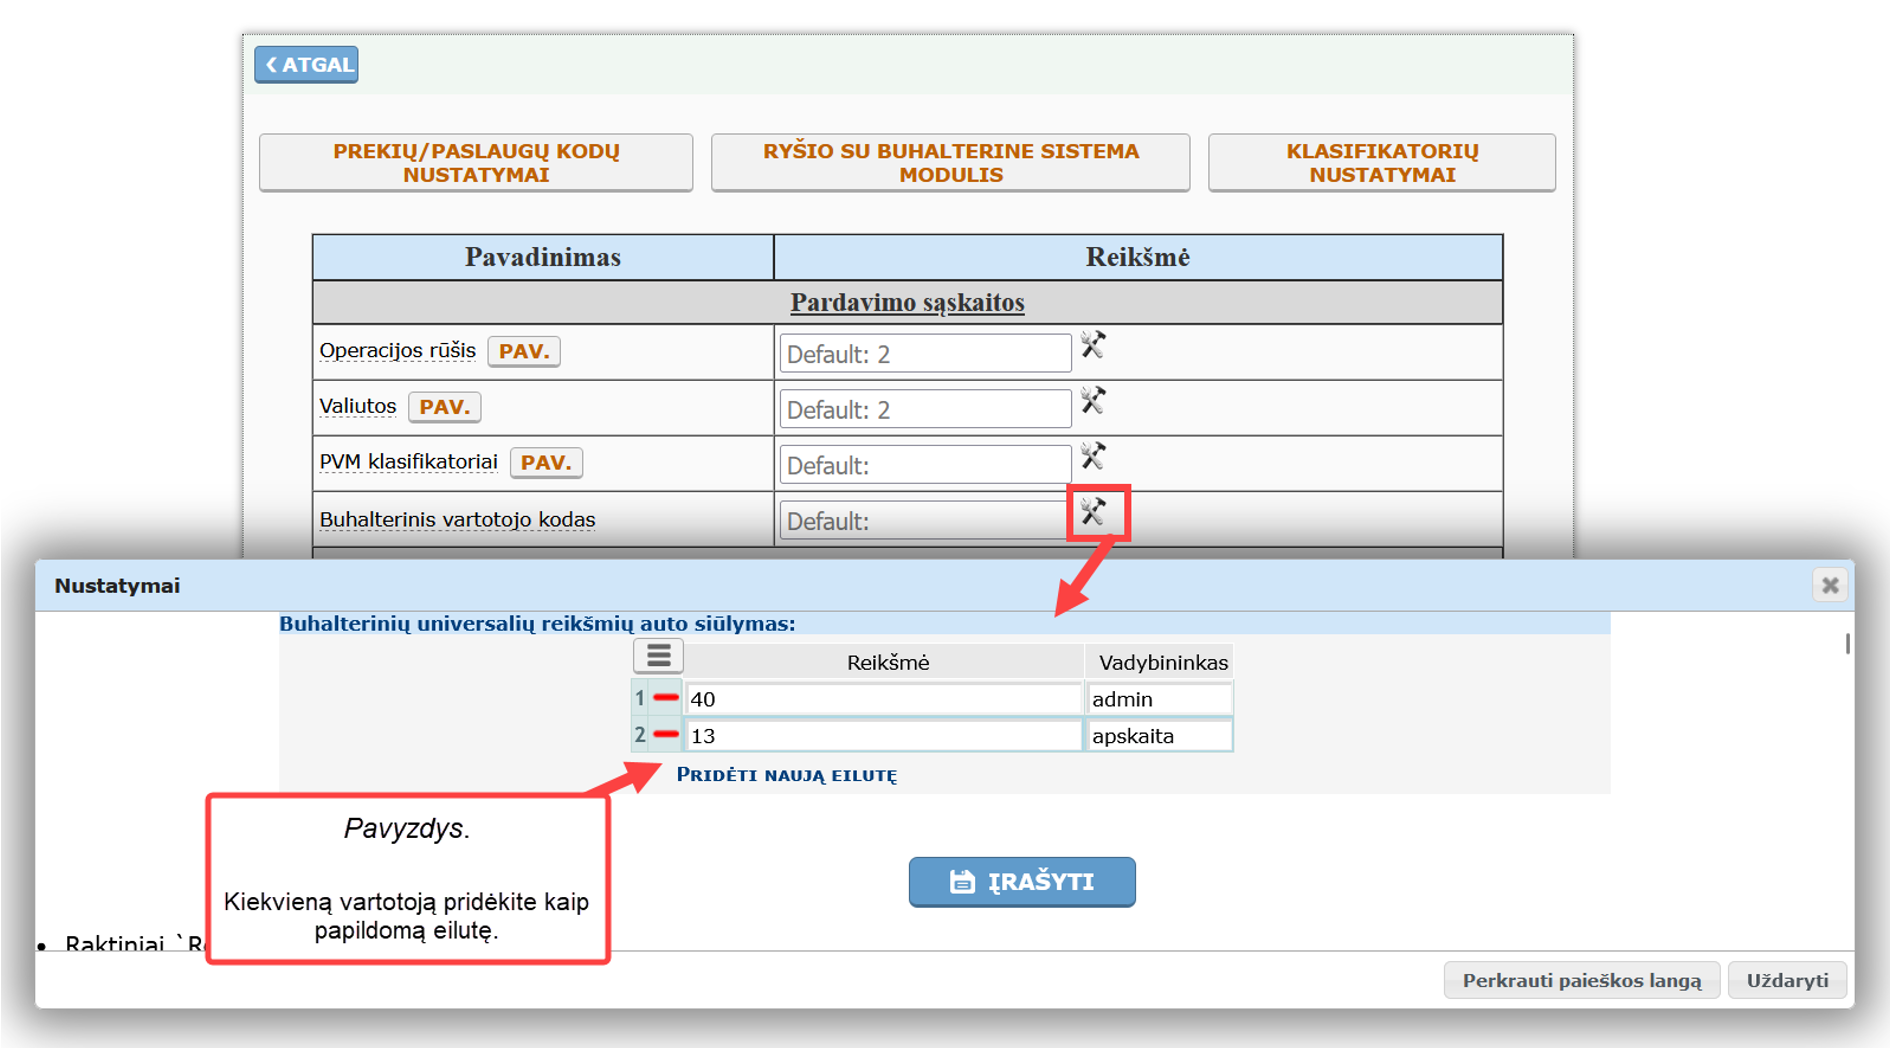Delete row 1 with red minus icon
The width and height of the screenshot is (1890, 1048).
coord(666,698)
